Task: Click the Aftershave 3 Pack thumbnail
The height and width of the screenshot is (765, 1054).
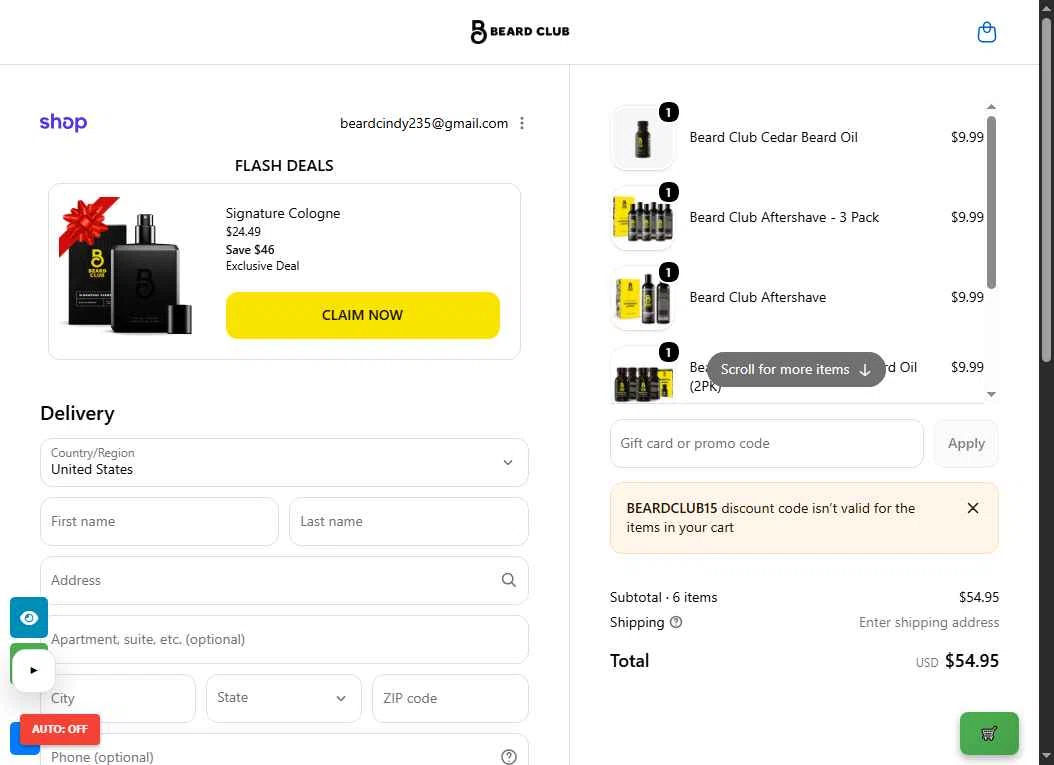Action: coord(643,218)
